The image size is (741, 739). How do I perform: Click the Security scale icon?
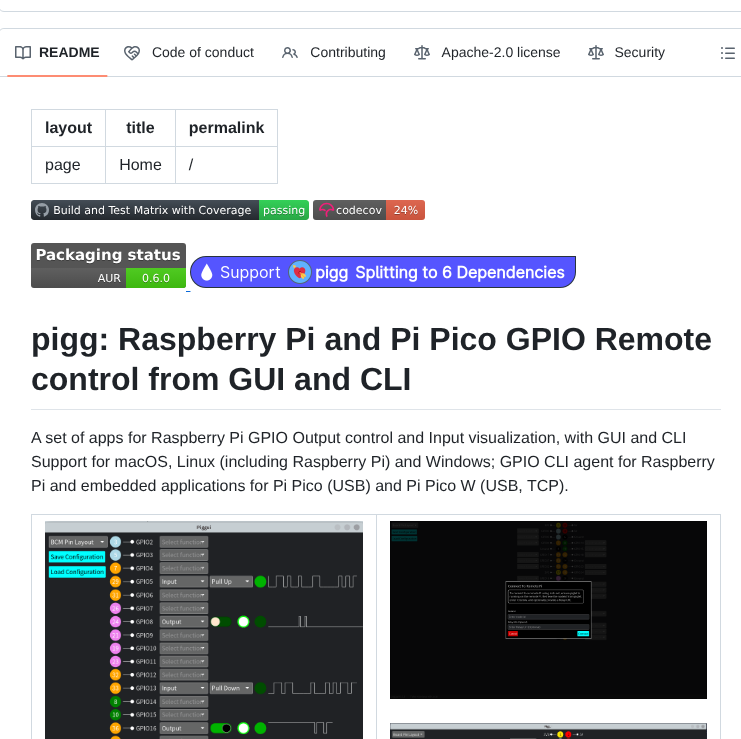coord(596,52)
